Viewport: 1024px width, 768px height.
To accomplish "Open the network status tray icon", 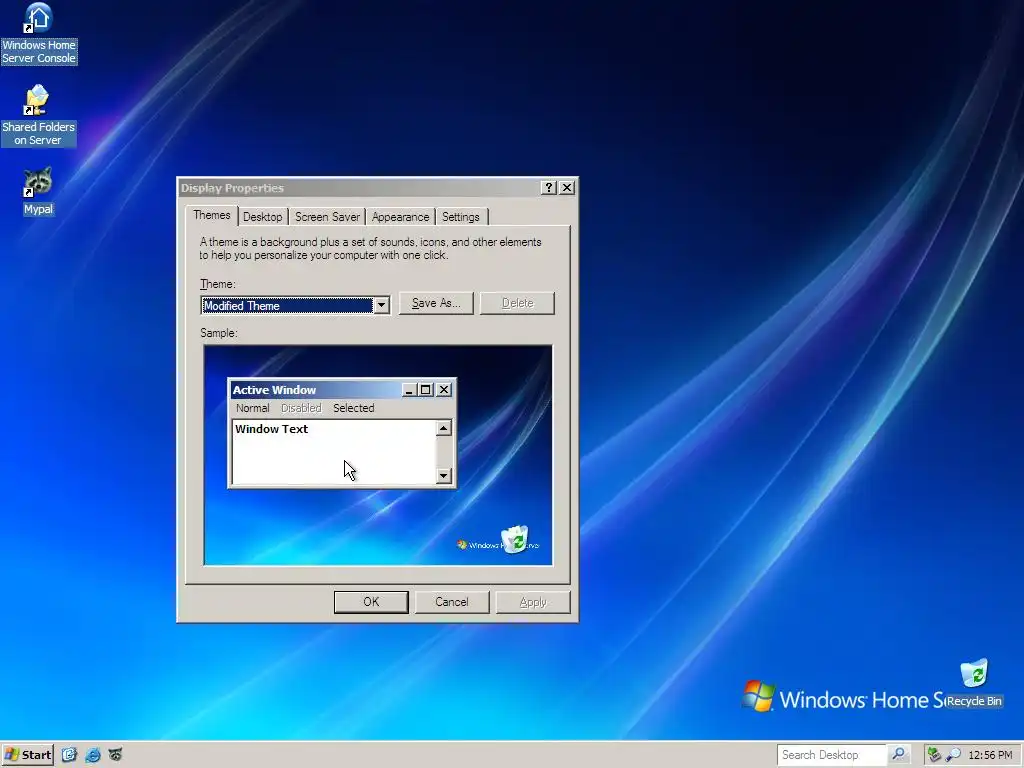I will click(x=934, y=755).
